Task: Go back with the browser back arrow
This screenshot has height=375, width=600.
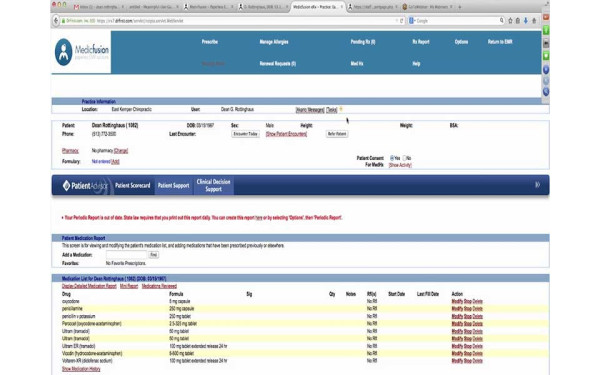Action: (x=56, y=21)
